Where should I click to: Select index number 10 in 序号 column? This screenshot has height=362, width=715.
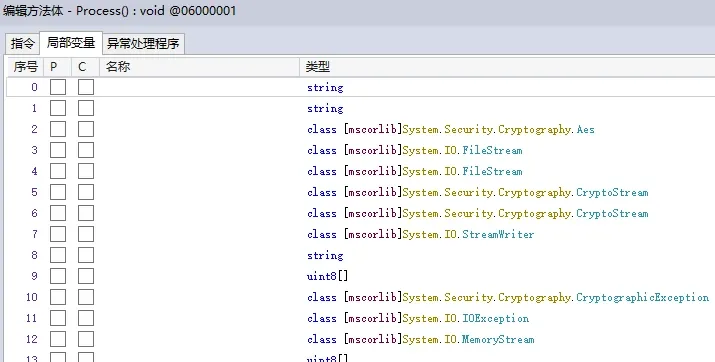31,297
